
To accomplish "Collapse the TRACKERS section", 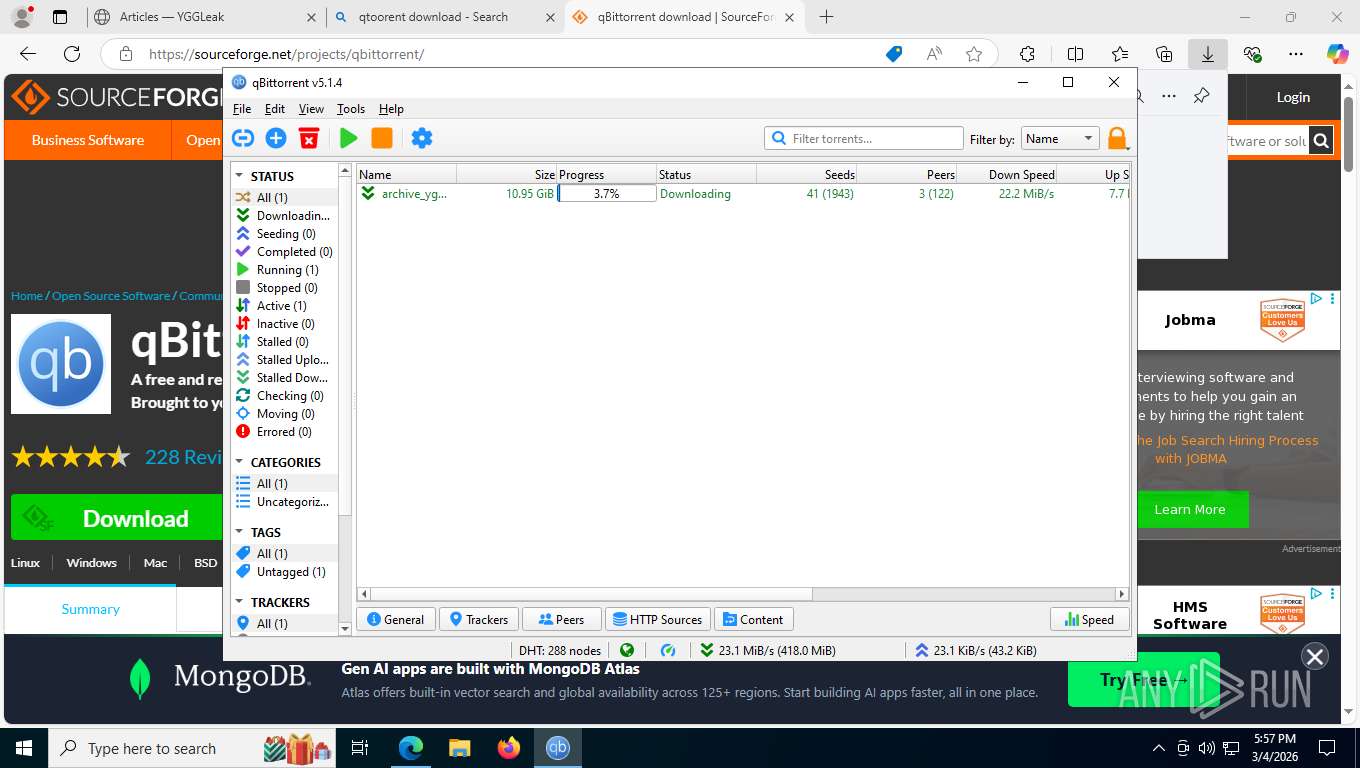I will [x=240, y=602].
